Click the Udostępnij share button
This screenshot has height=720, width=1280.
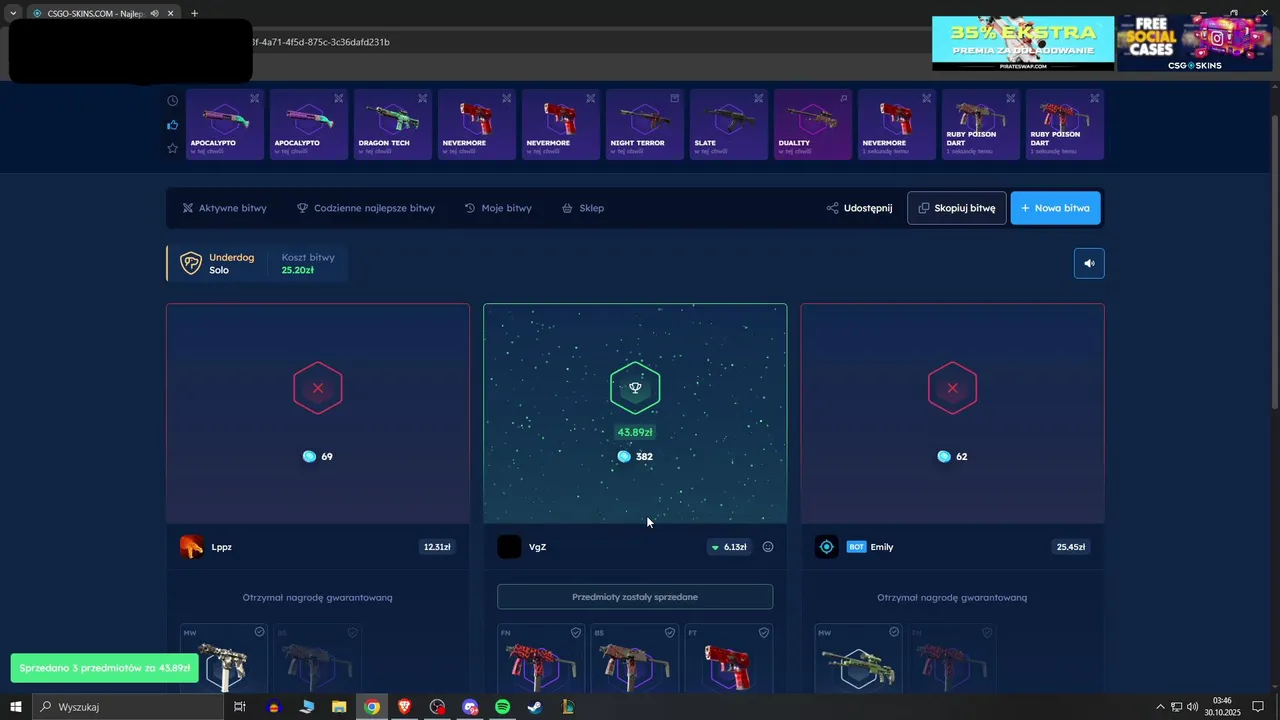click(859, 208)
